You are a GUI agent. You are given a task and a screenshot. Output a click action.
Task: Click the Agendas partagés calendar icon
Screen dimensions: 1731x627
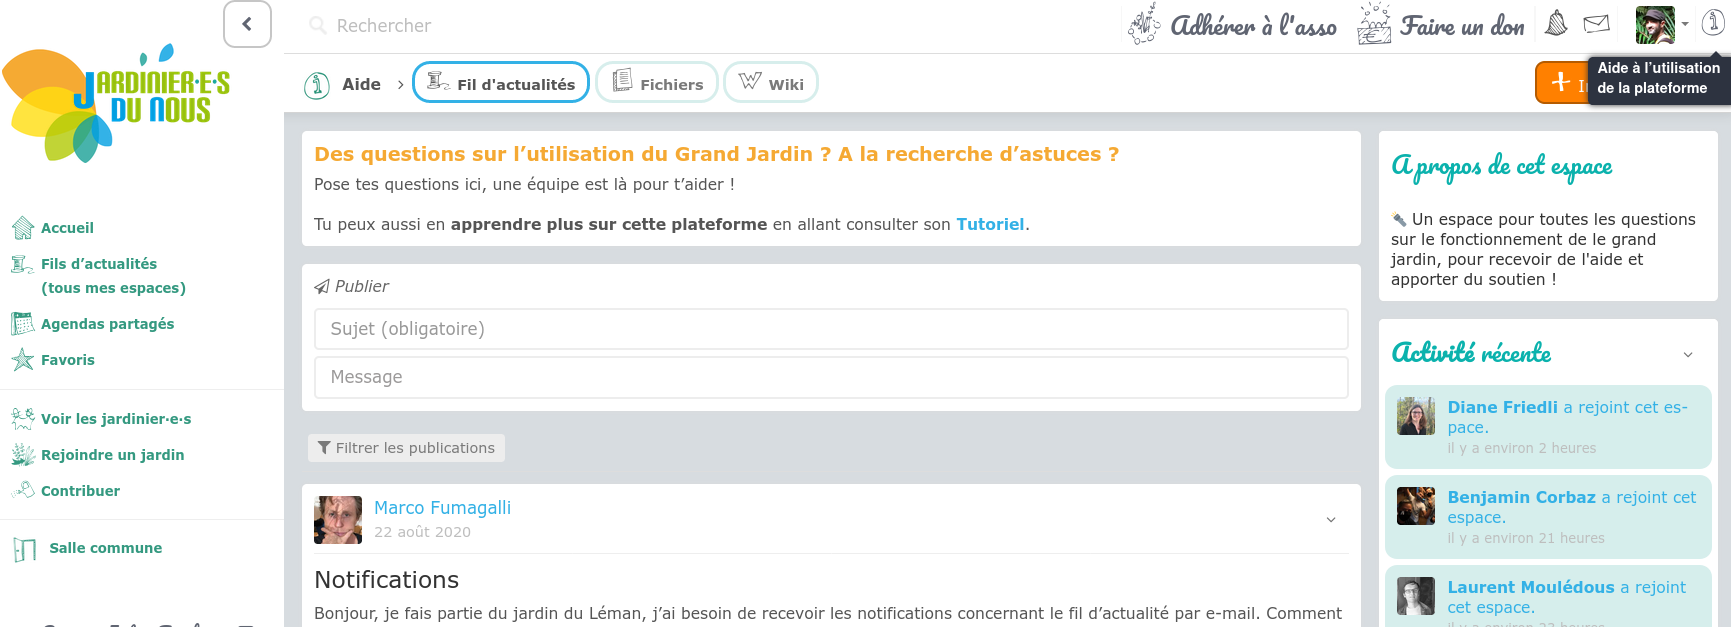tap(22, 324)
